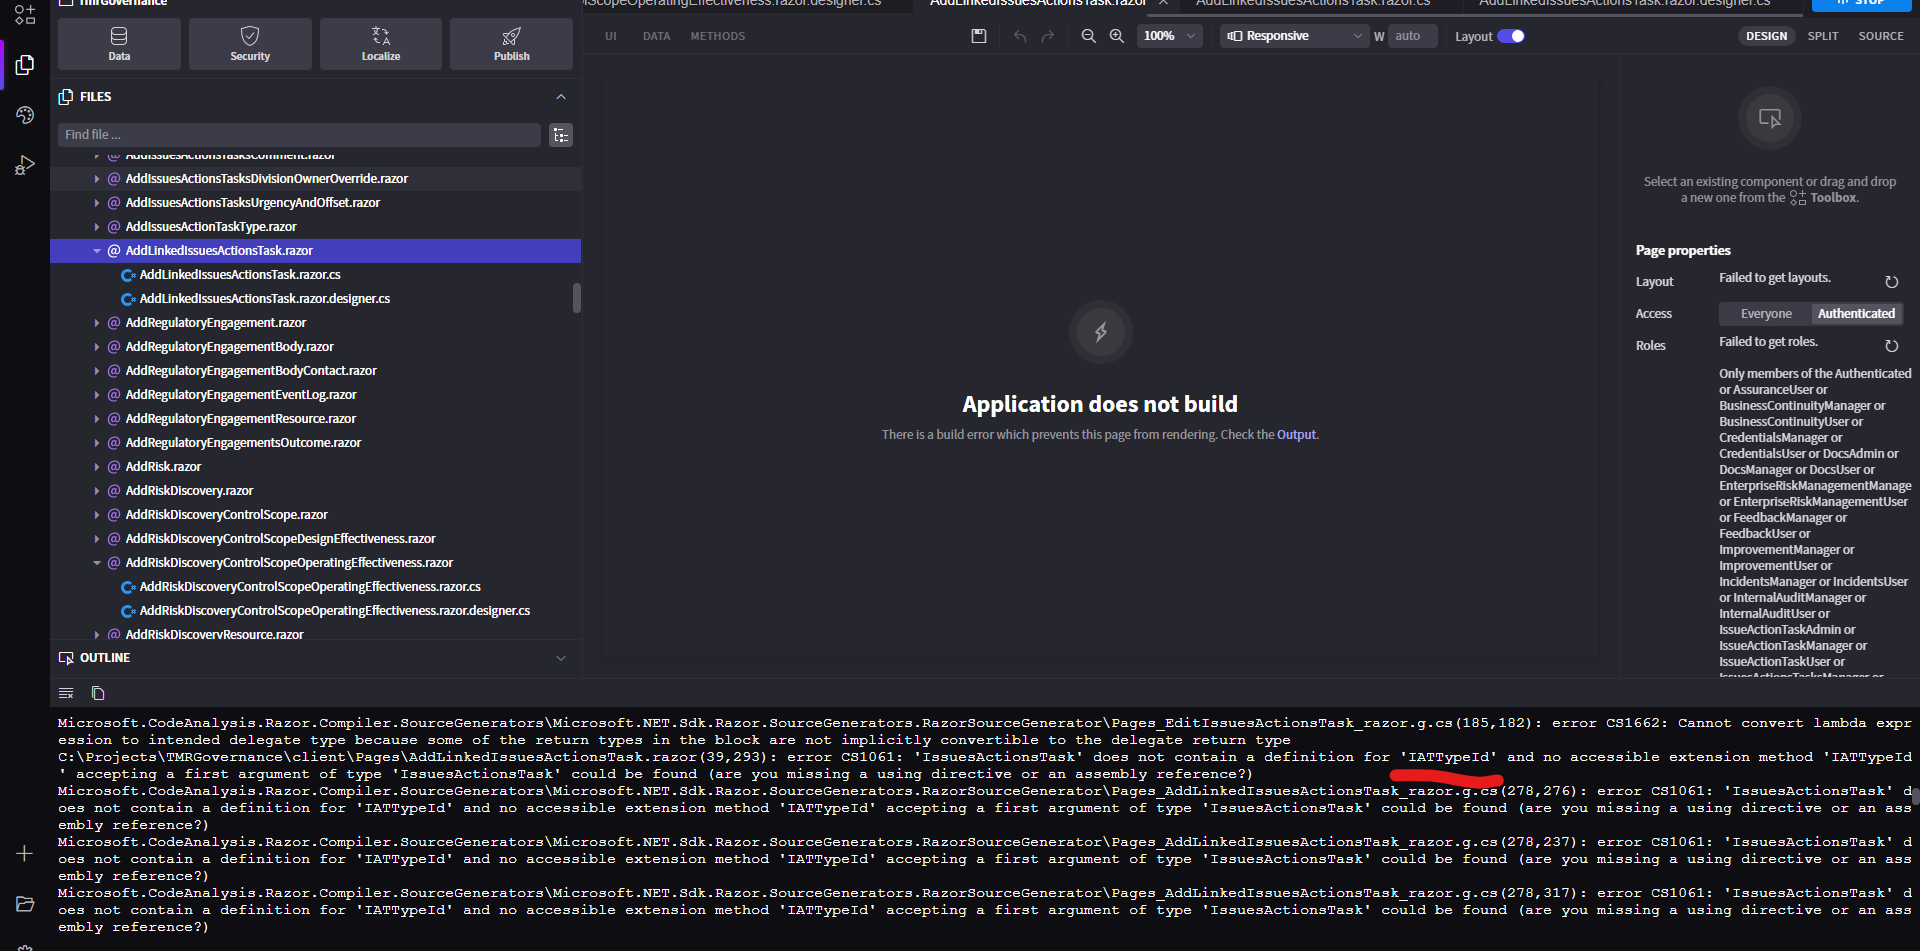Viewport: 1920px width, 951px height.
Task: Open the Localize tool
Action: (381, 44)
